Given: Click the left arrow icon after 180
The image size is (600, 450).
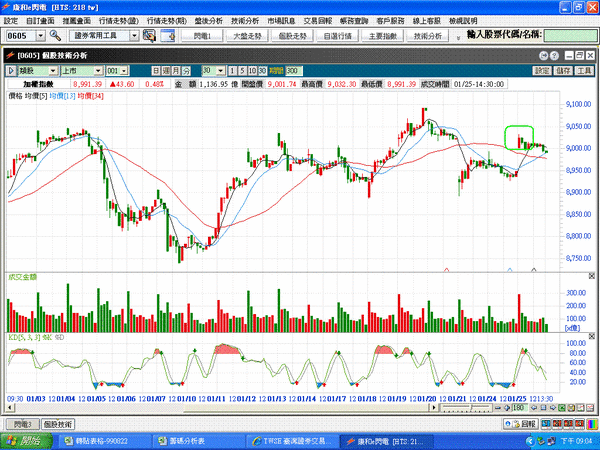Looking at the screenshot, I should (534, 408).
